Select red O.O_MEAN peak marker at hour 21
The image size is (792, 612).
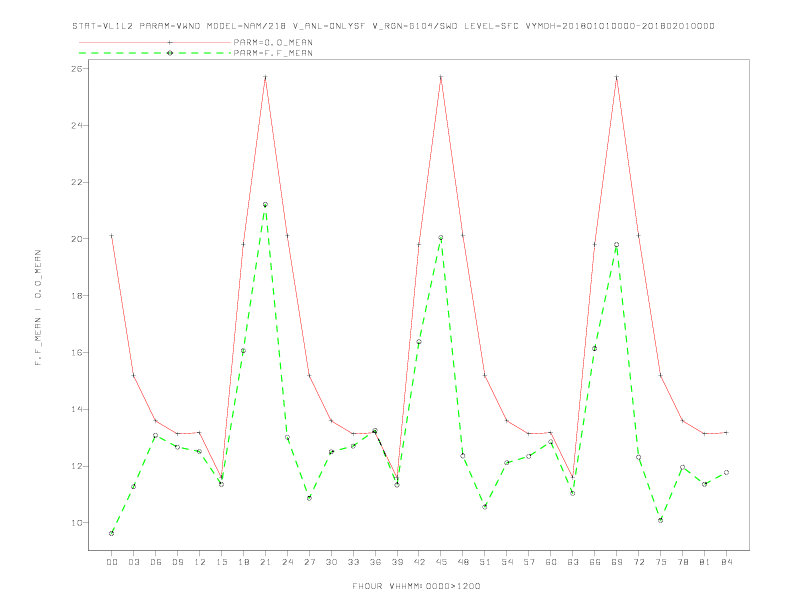click(265, 77)
